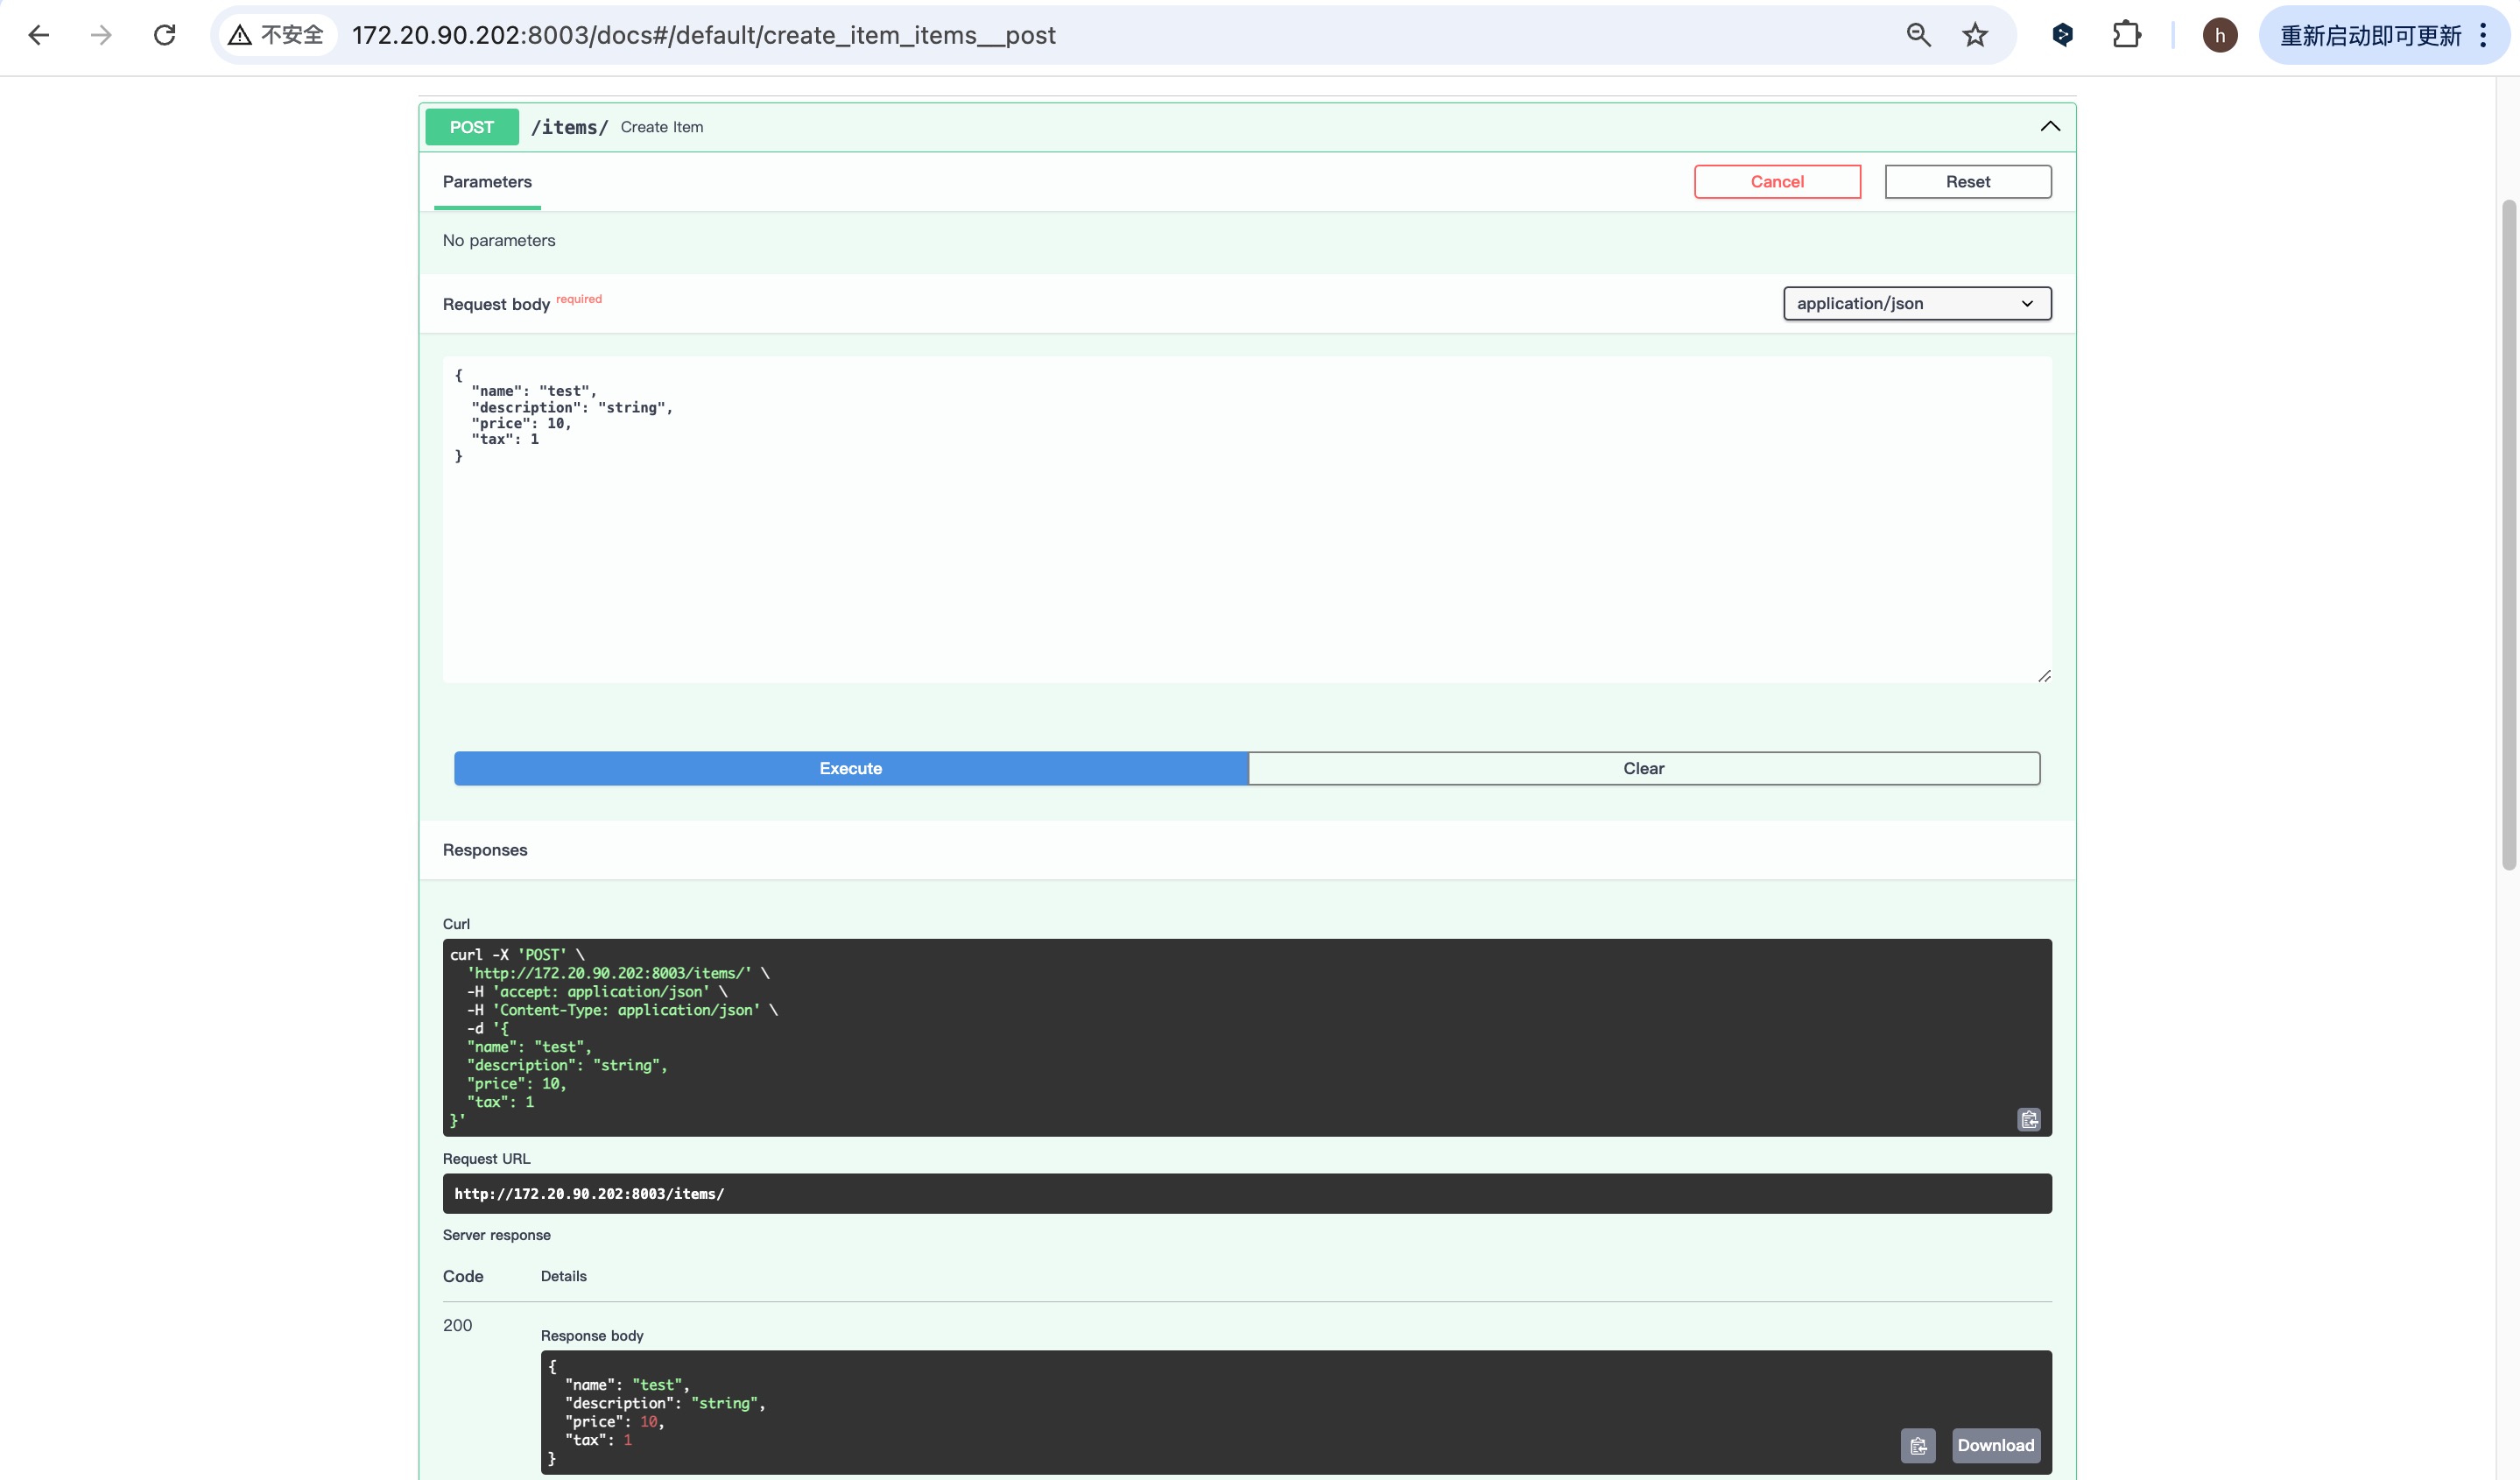The height and width of the screenshot is (1480, 2520).
Task: Reload the page with the refresh icon
Action: (x=165, y=36)
